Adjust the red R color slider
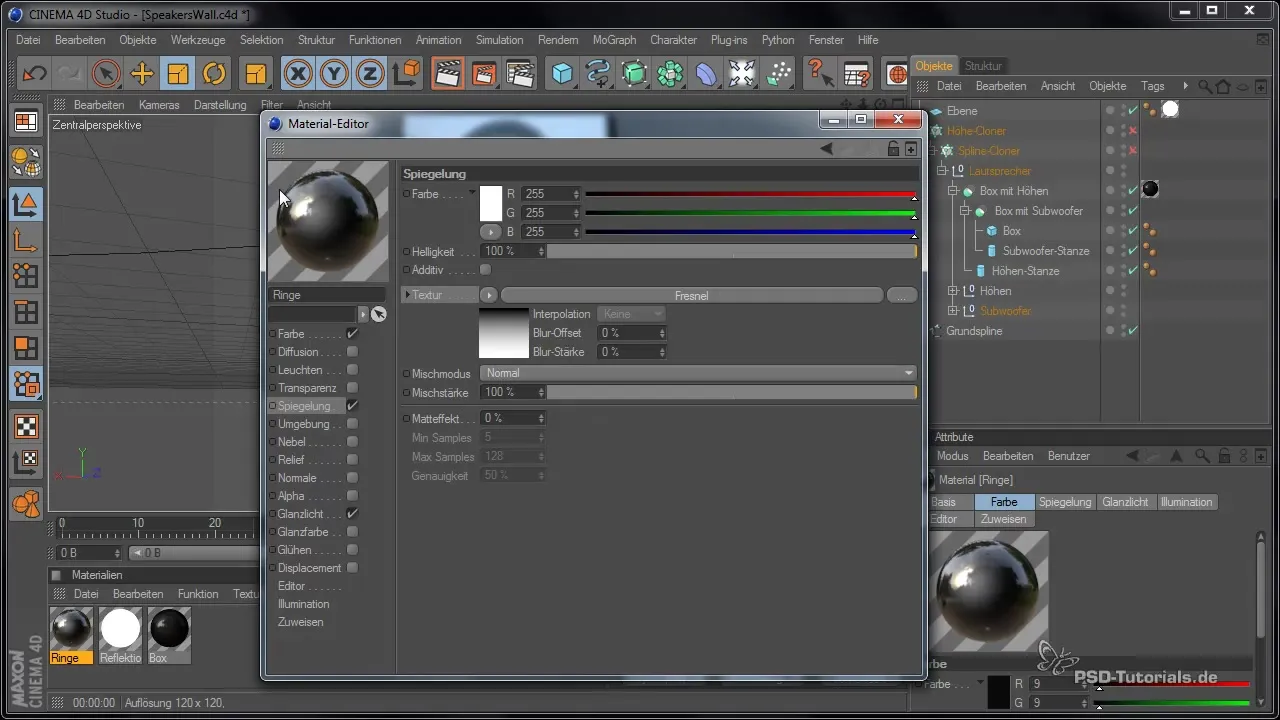The width and height of the screenshot is (1280, 720). pyautogui.click(x=750, y=194)
